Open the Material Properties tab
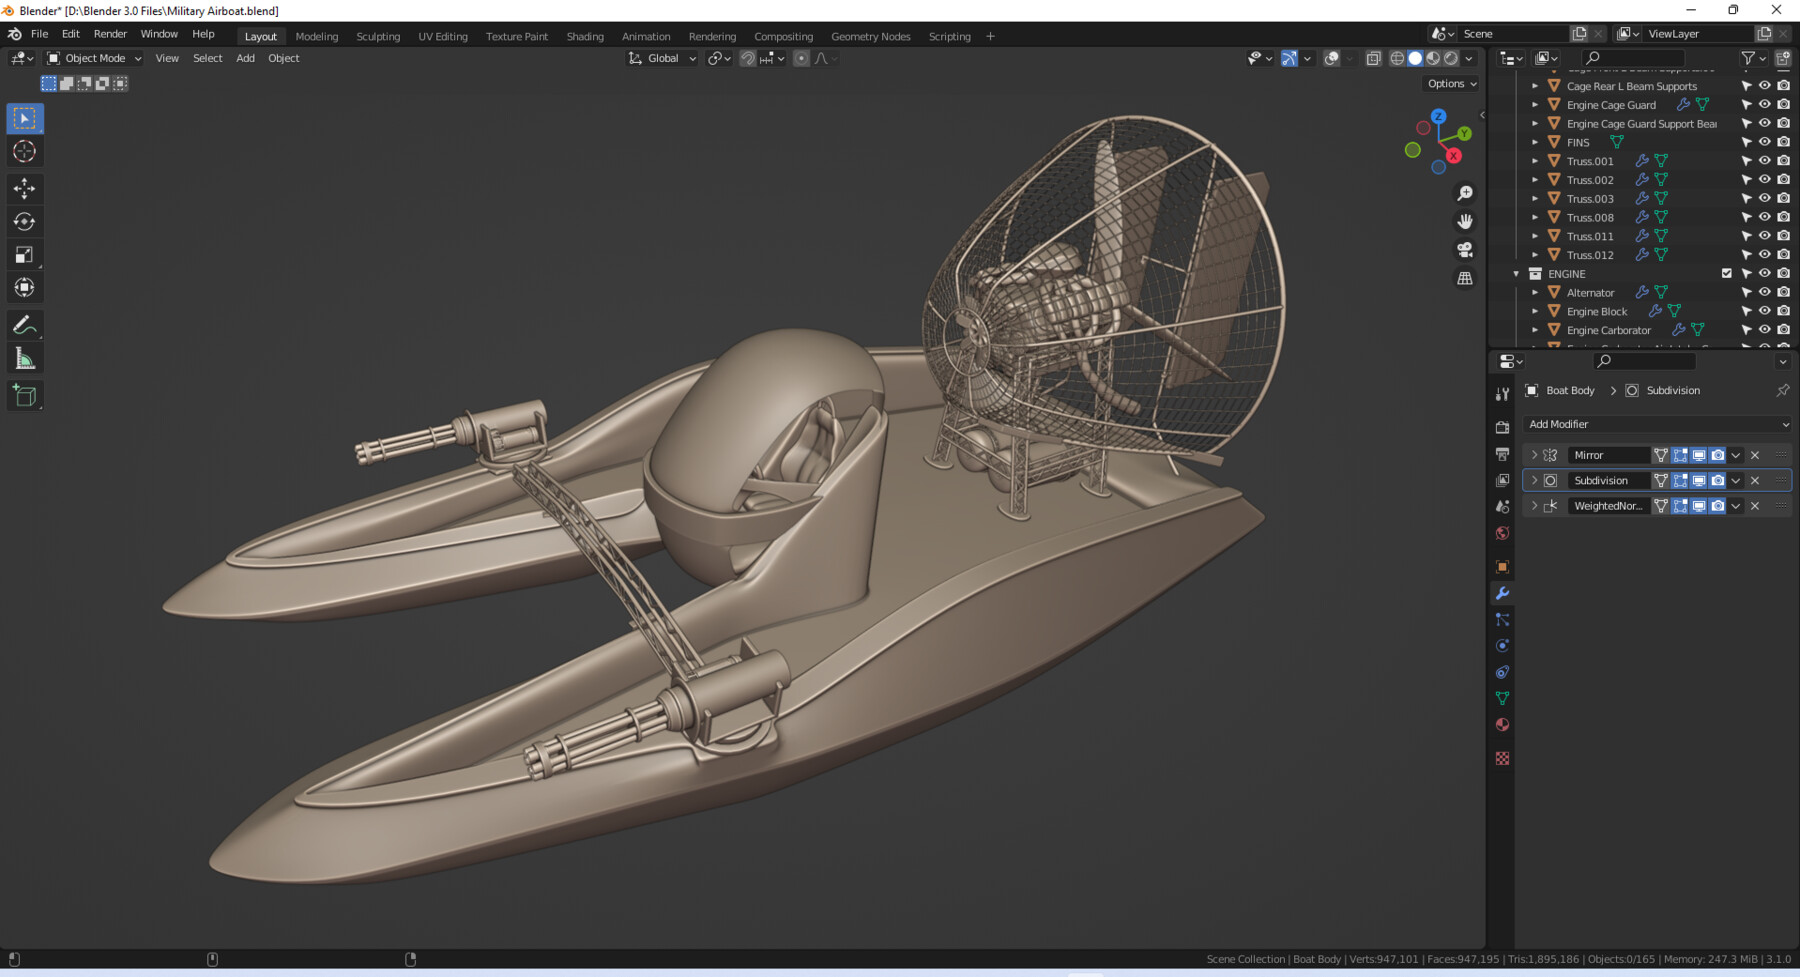Image resolution: width=1800 pixels, height=977 pixels. click(1502, 724)
